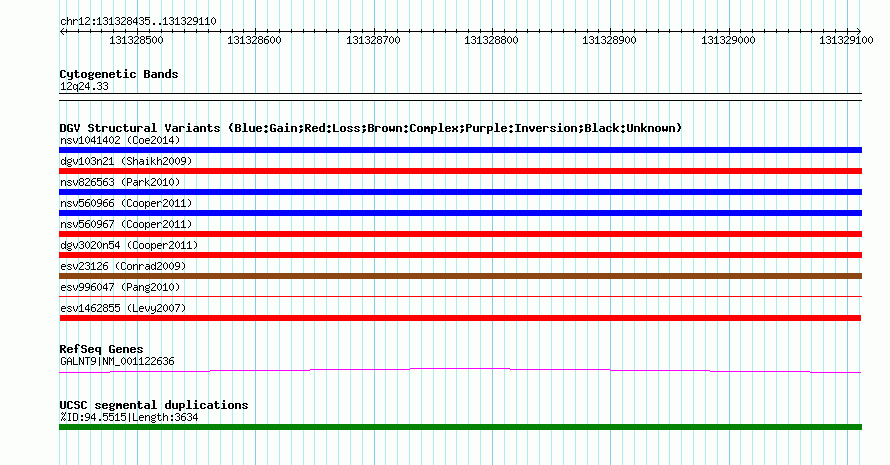Click the red esv1462855 (Levy2007) bar
The height and width of the screenshot is (465, 890).
(x=460, y=318)
